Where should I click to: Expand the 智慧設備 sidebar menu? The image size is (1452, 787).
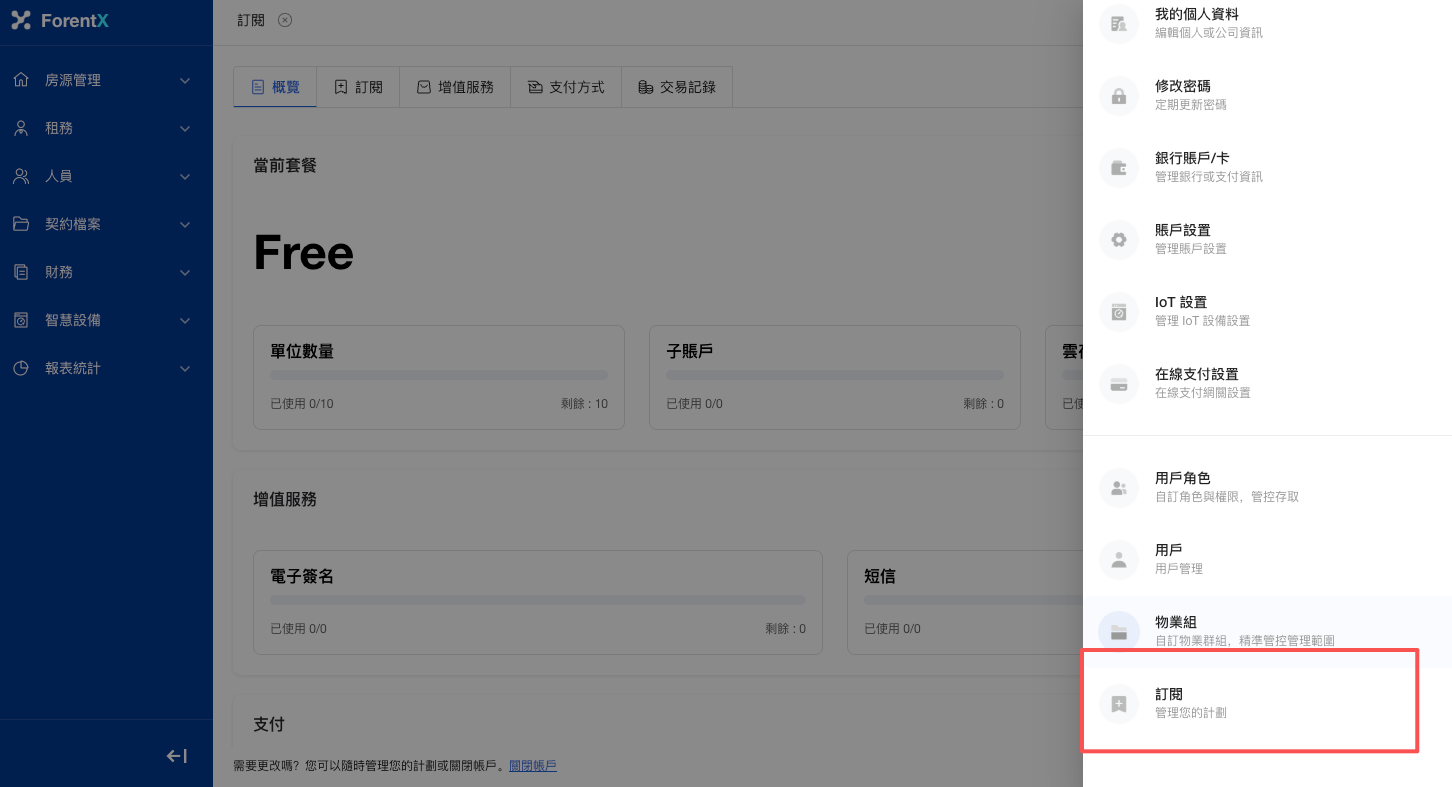pos(105,320)
